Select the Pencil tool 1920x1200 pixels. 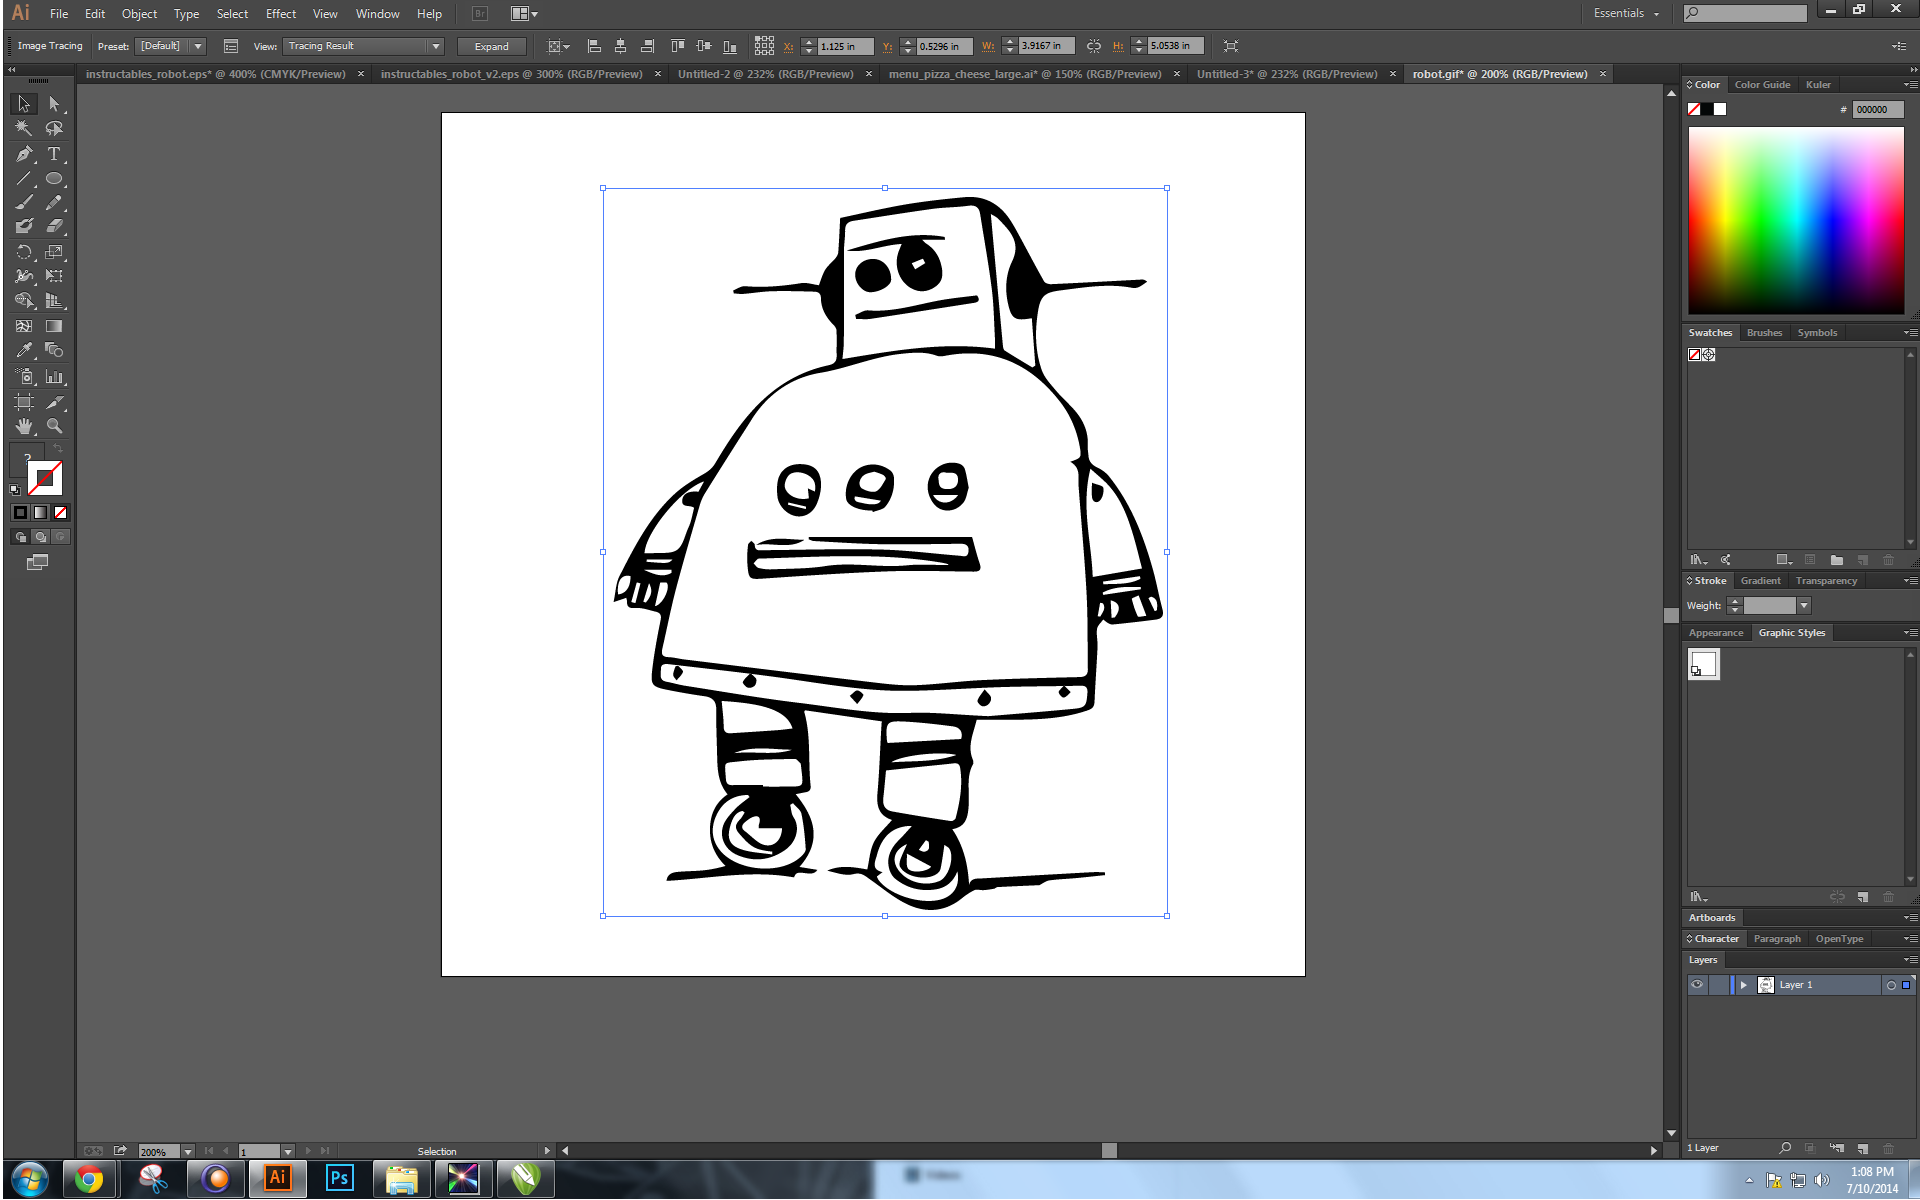click(x=54, y=203)
